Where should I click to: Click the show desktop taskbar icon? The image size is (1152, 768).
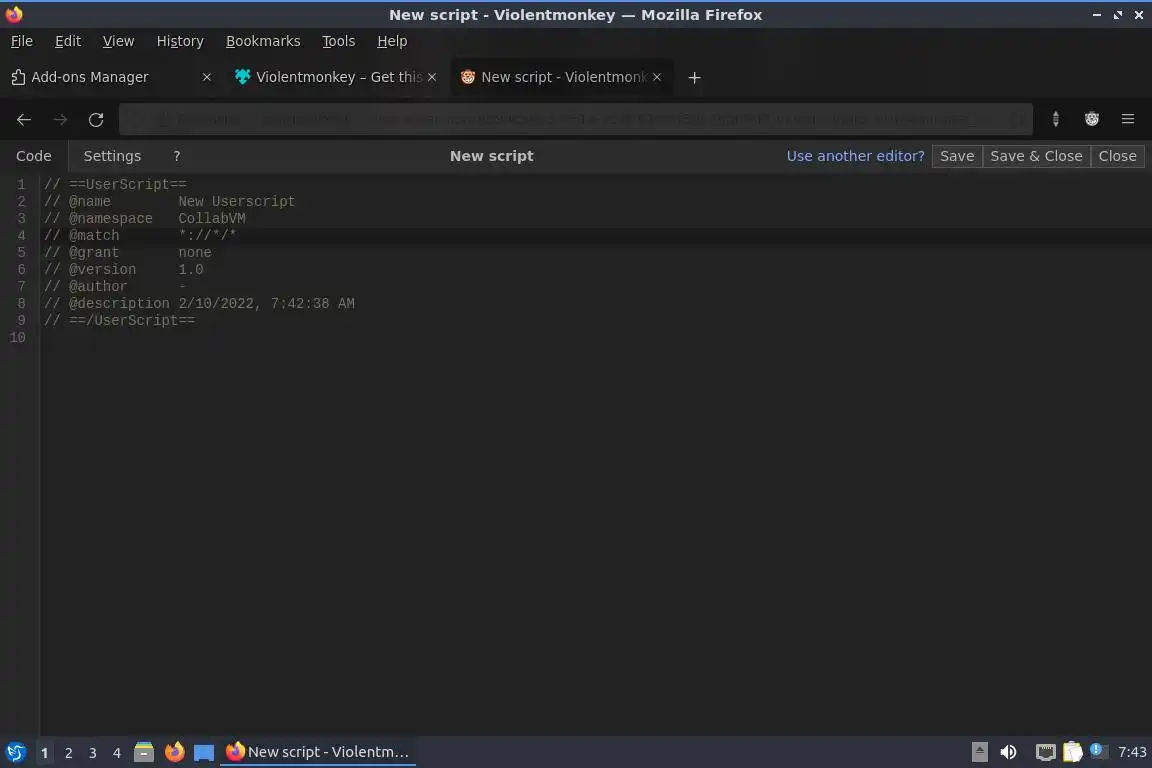click(204, 752)
